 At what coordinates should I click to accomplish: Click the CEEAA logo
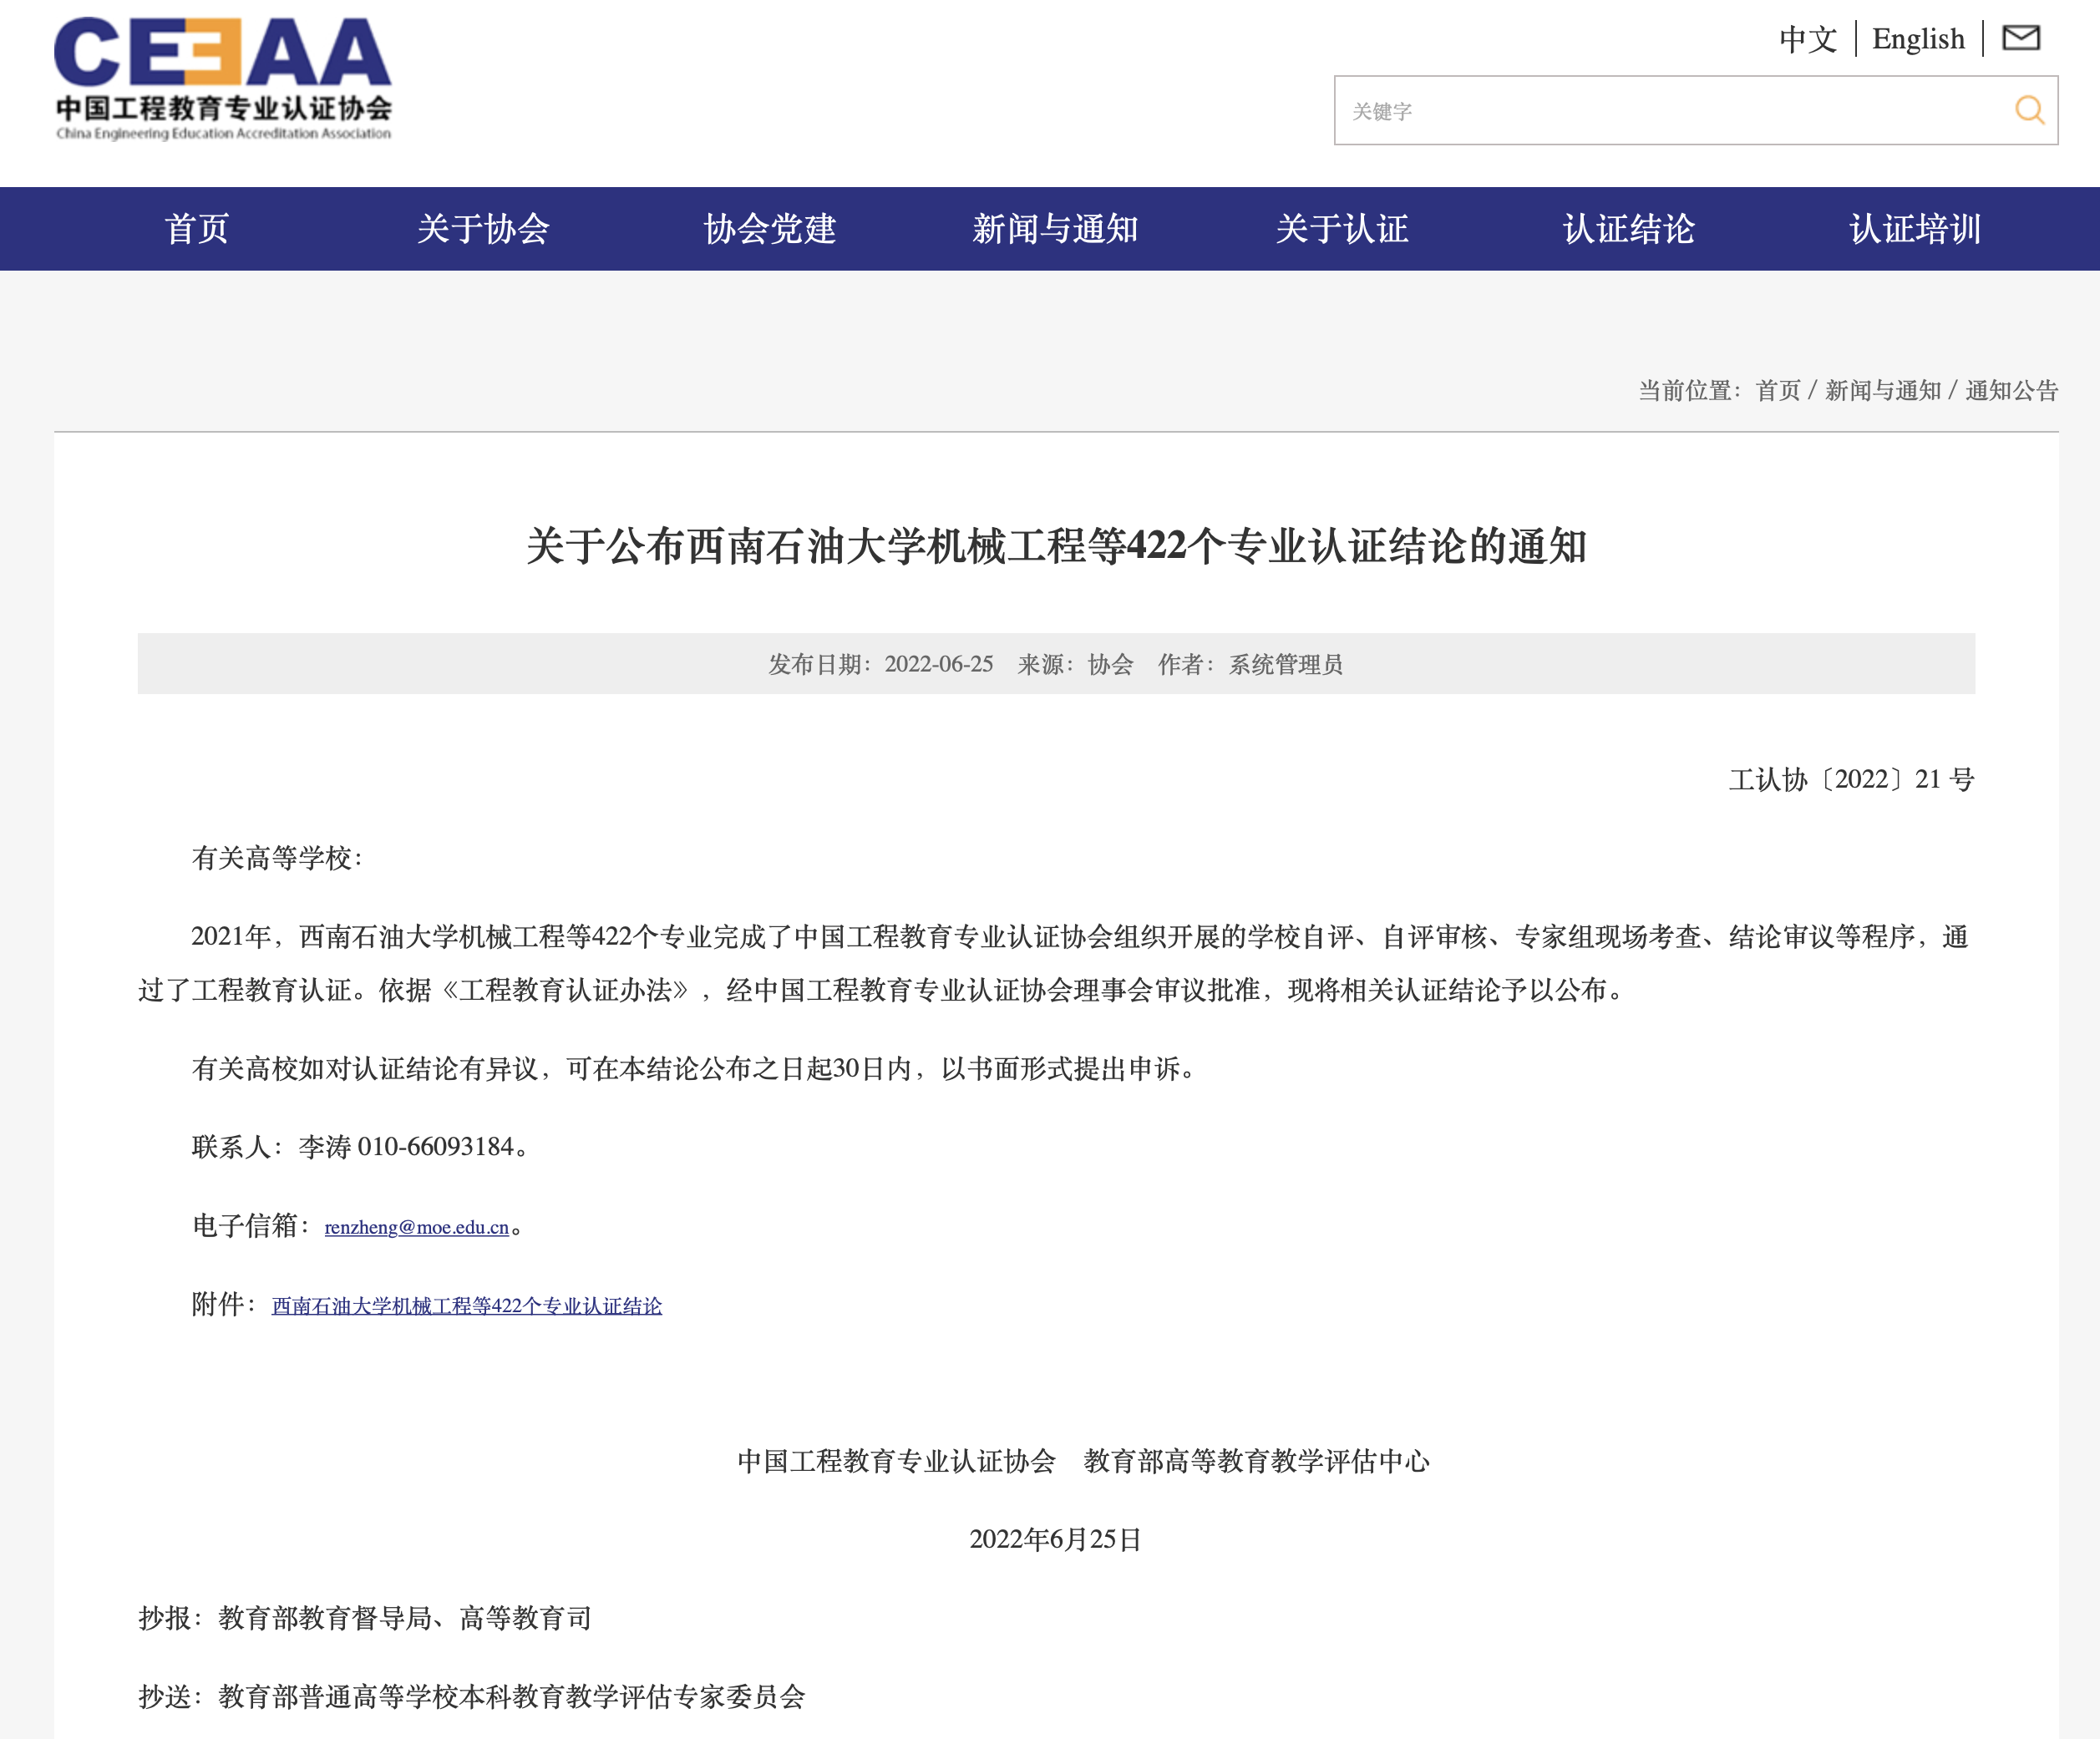click(x=223, y=78)
